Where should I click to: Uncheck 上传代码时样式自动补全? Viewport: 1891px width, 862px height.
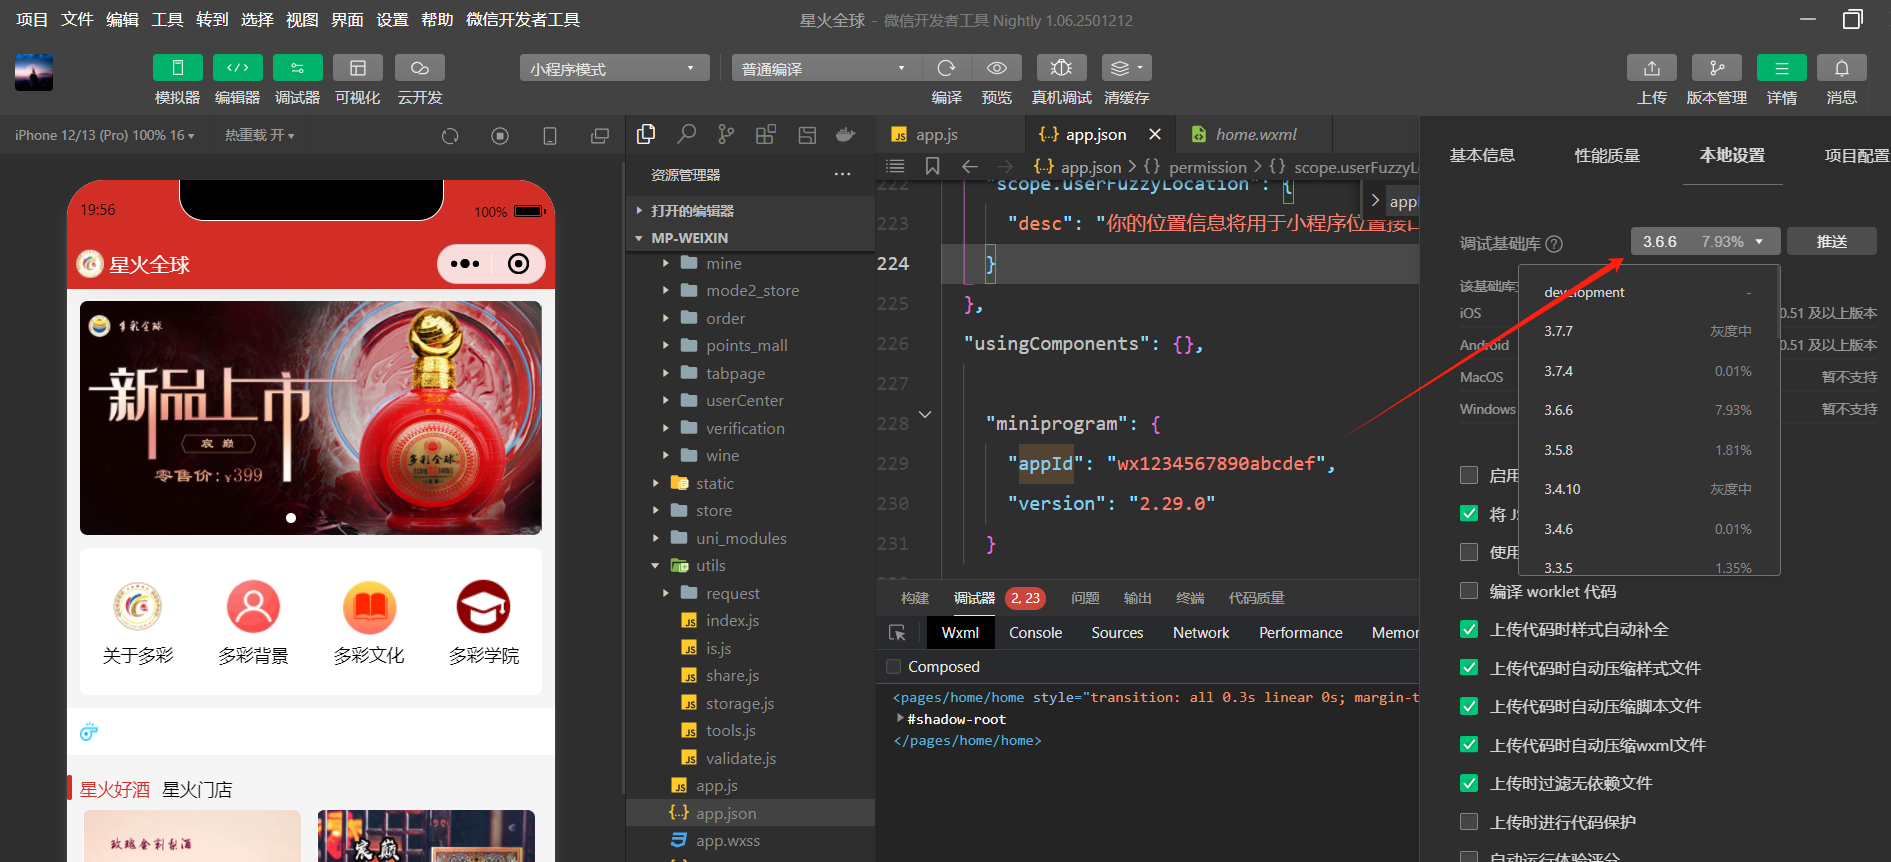1469,629
